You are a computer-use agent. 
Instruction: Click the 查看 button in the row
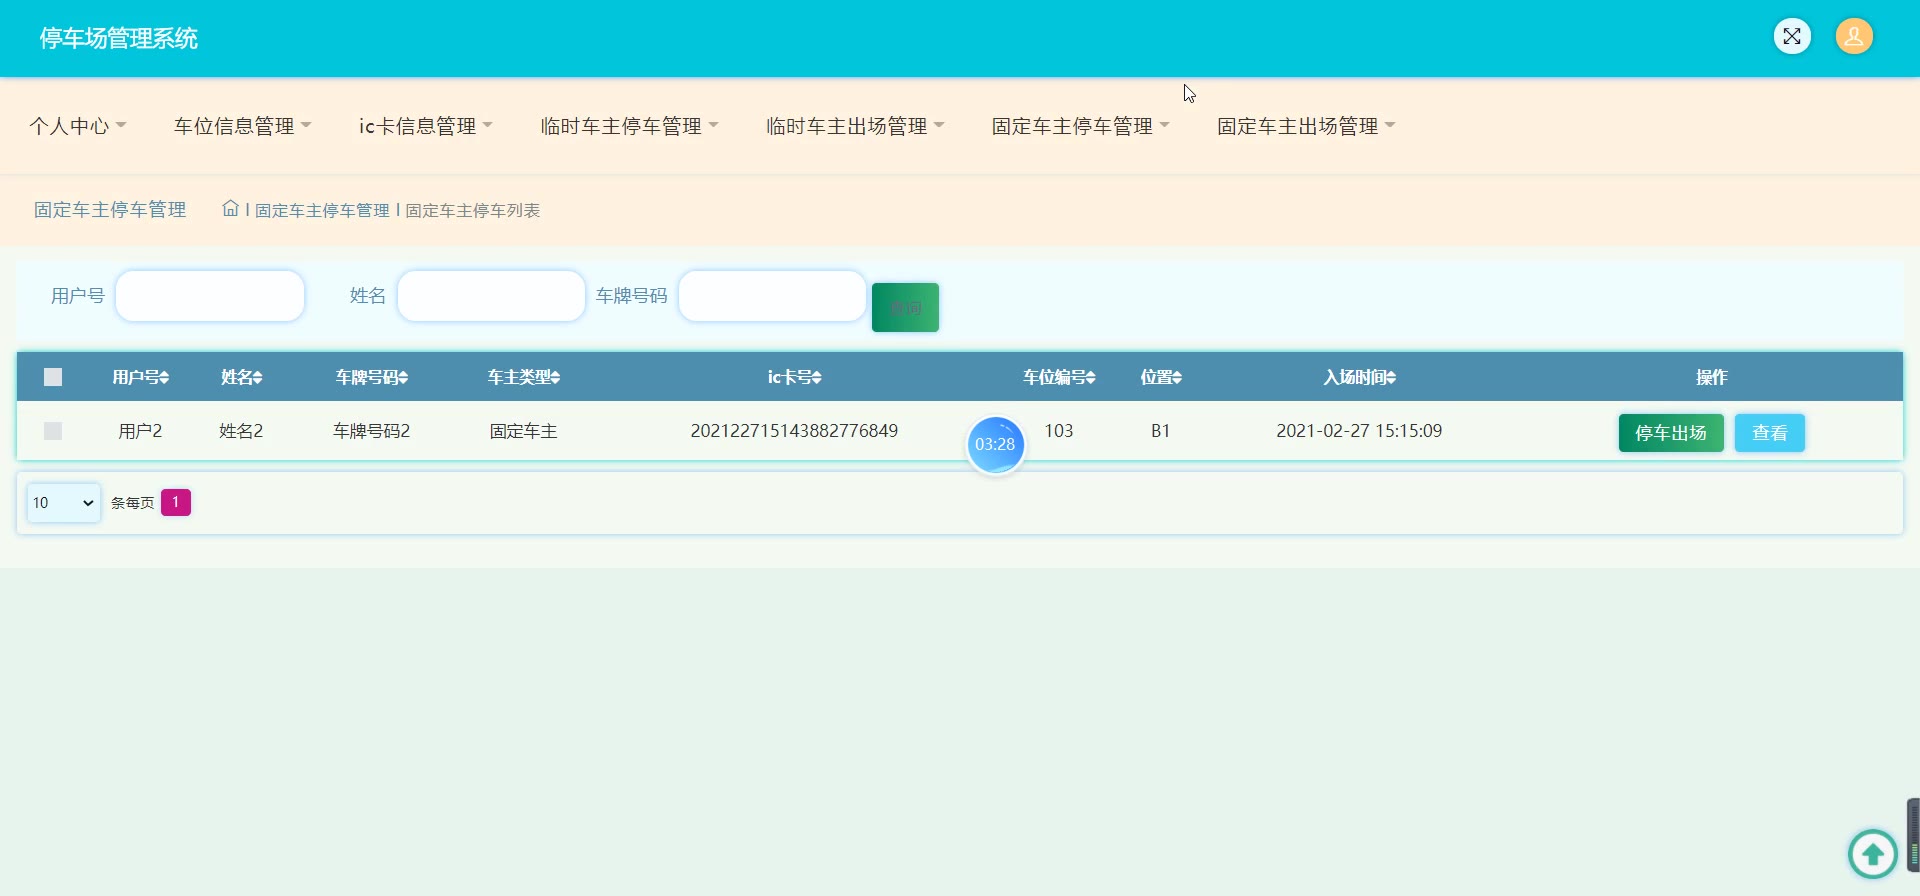[1769, 433]
